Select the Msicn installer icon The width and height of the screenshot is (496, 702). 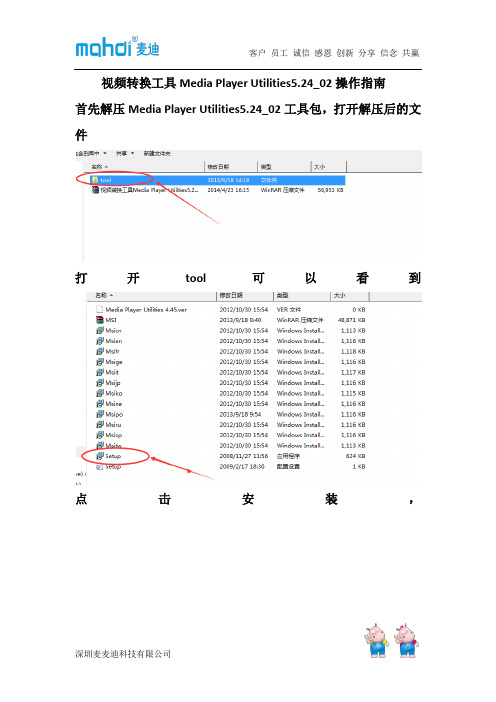(100, 330)
